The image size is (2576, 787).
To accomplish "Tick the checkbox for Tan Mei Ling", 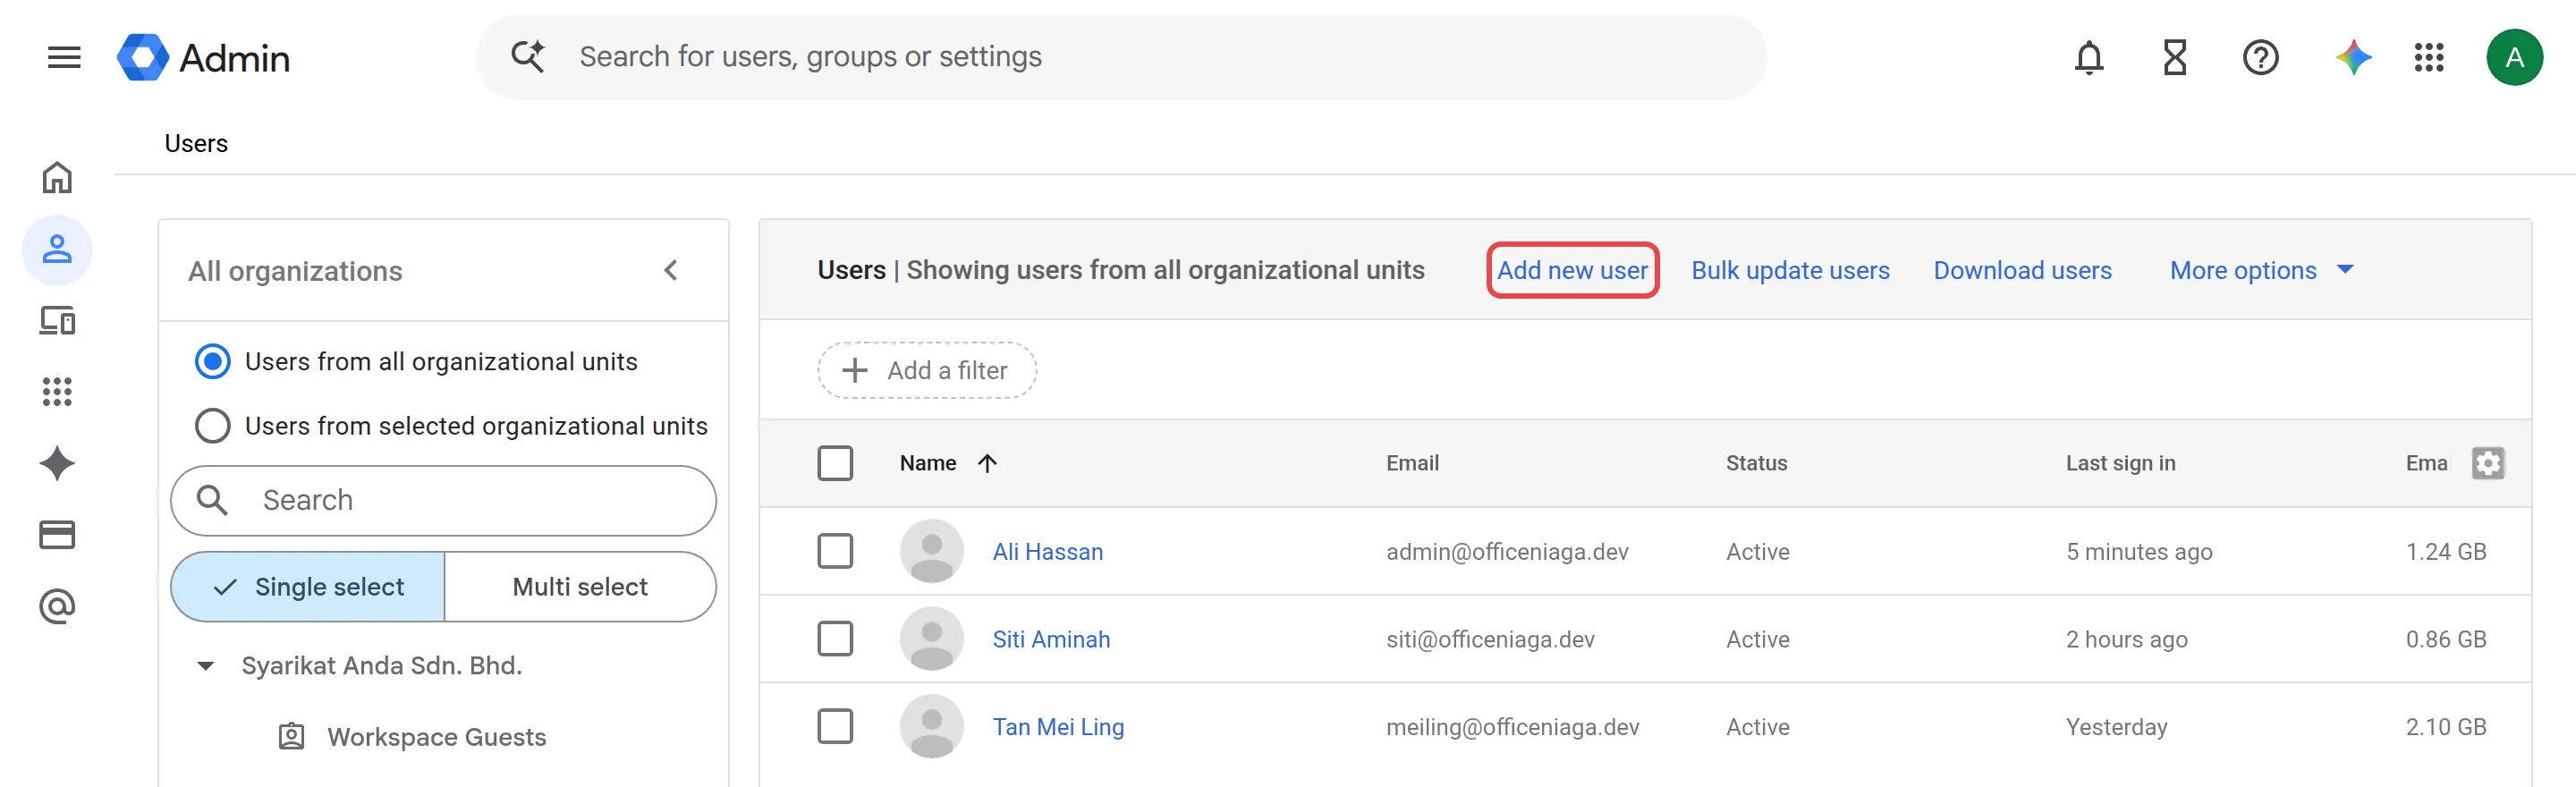I will click(835, 727).
